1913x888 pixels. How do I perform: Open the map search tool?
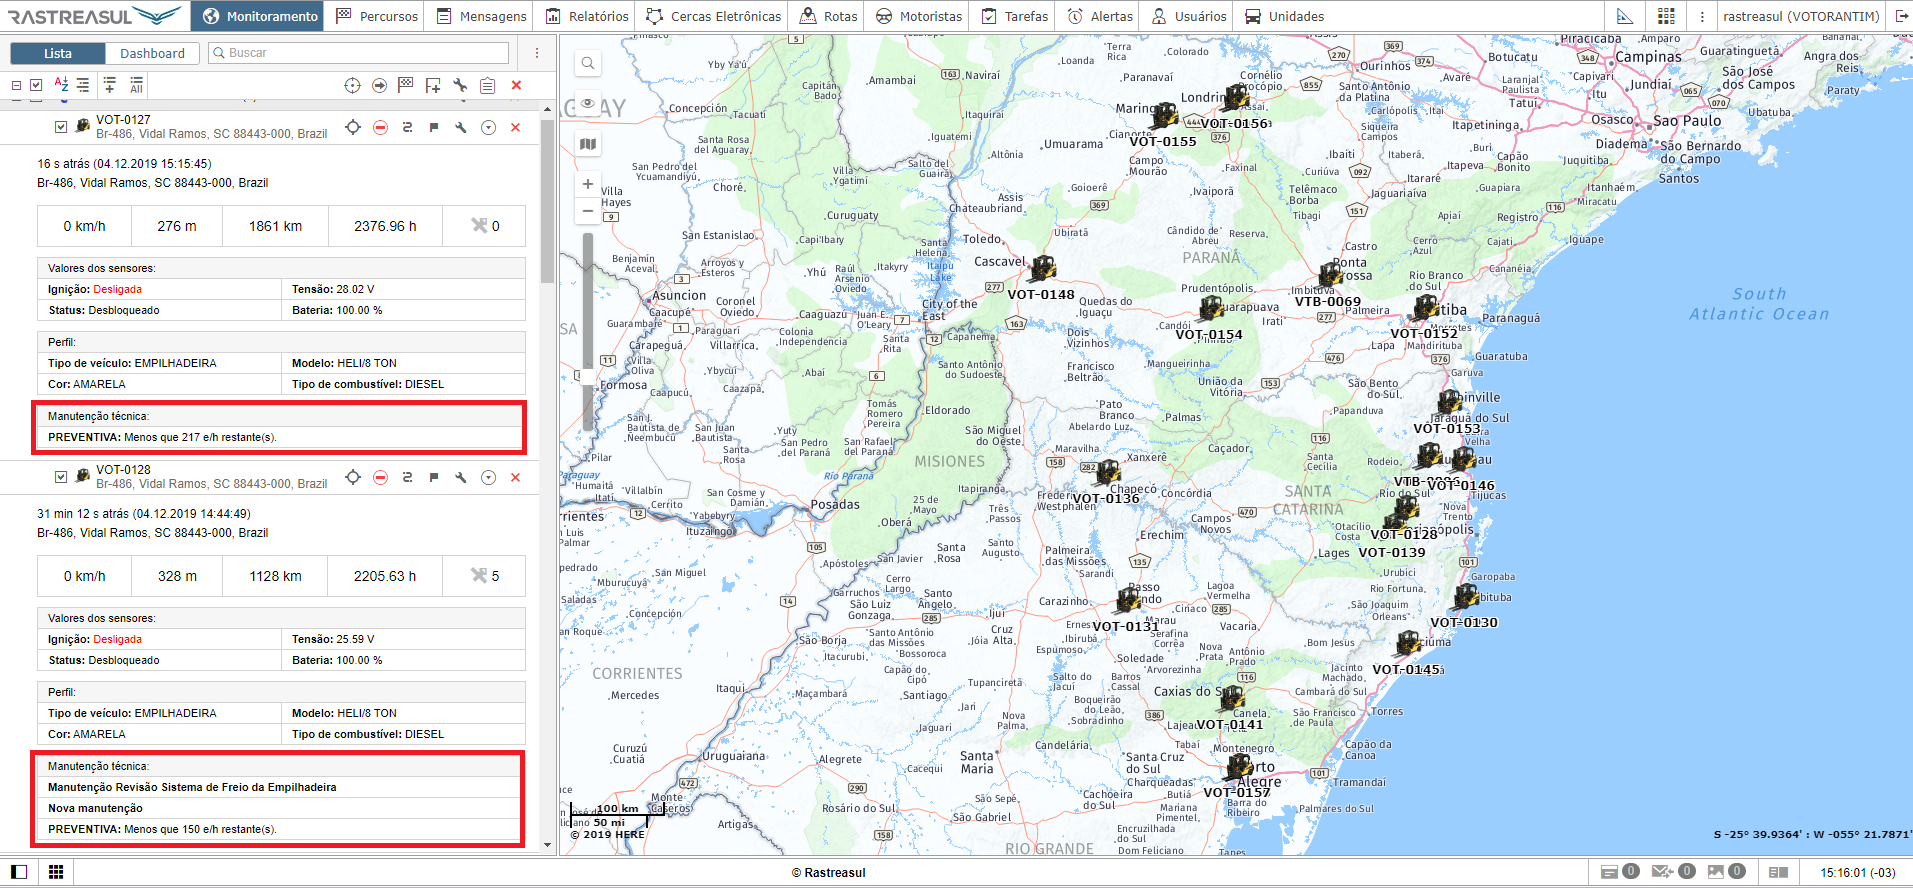[x=588, y=63]
